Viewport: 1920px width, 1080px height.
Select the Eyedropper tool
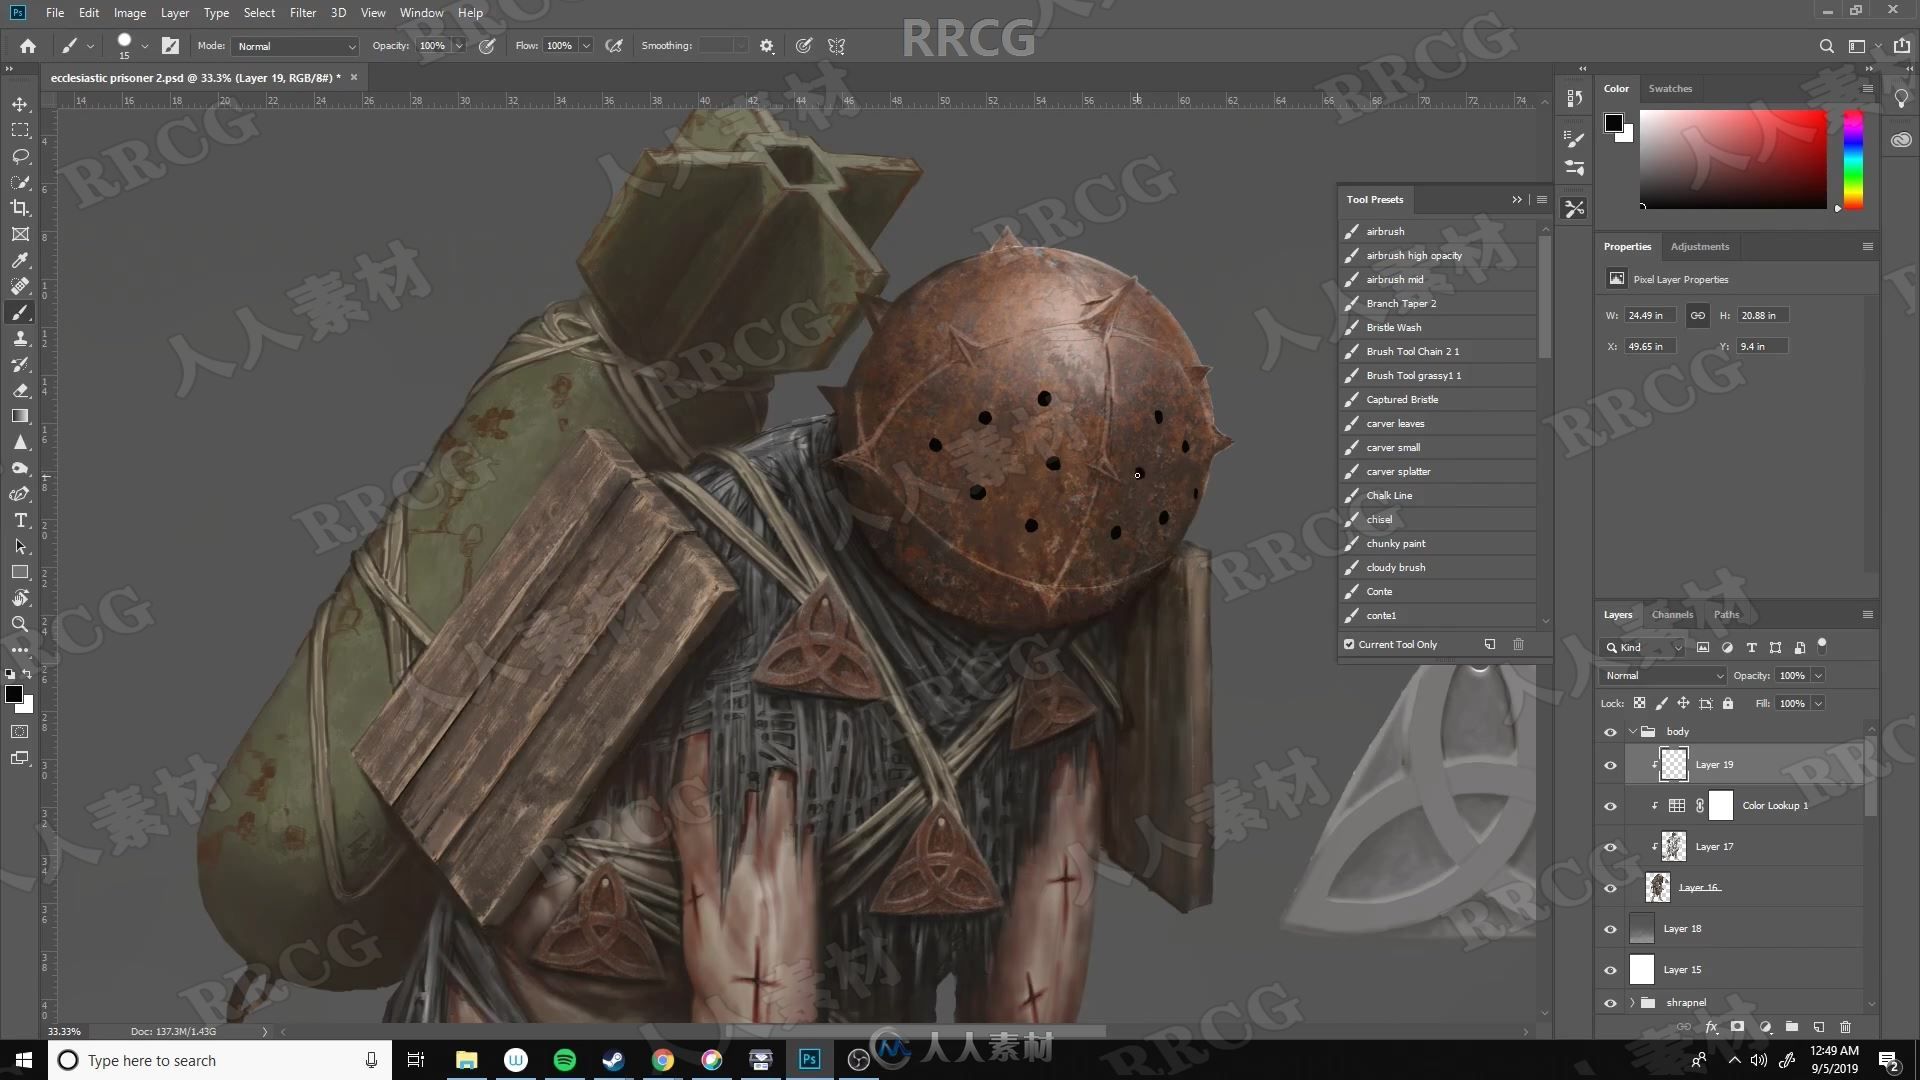coord(20,260)
